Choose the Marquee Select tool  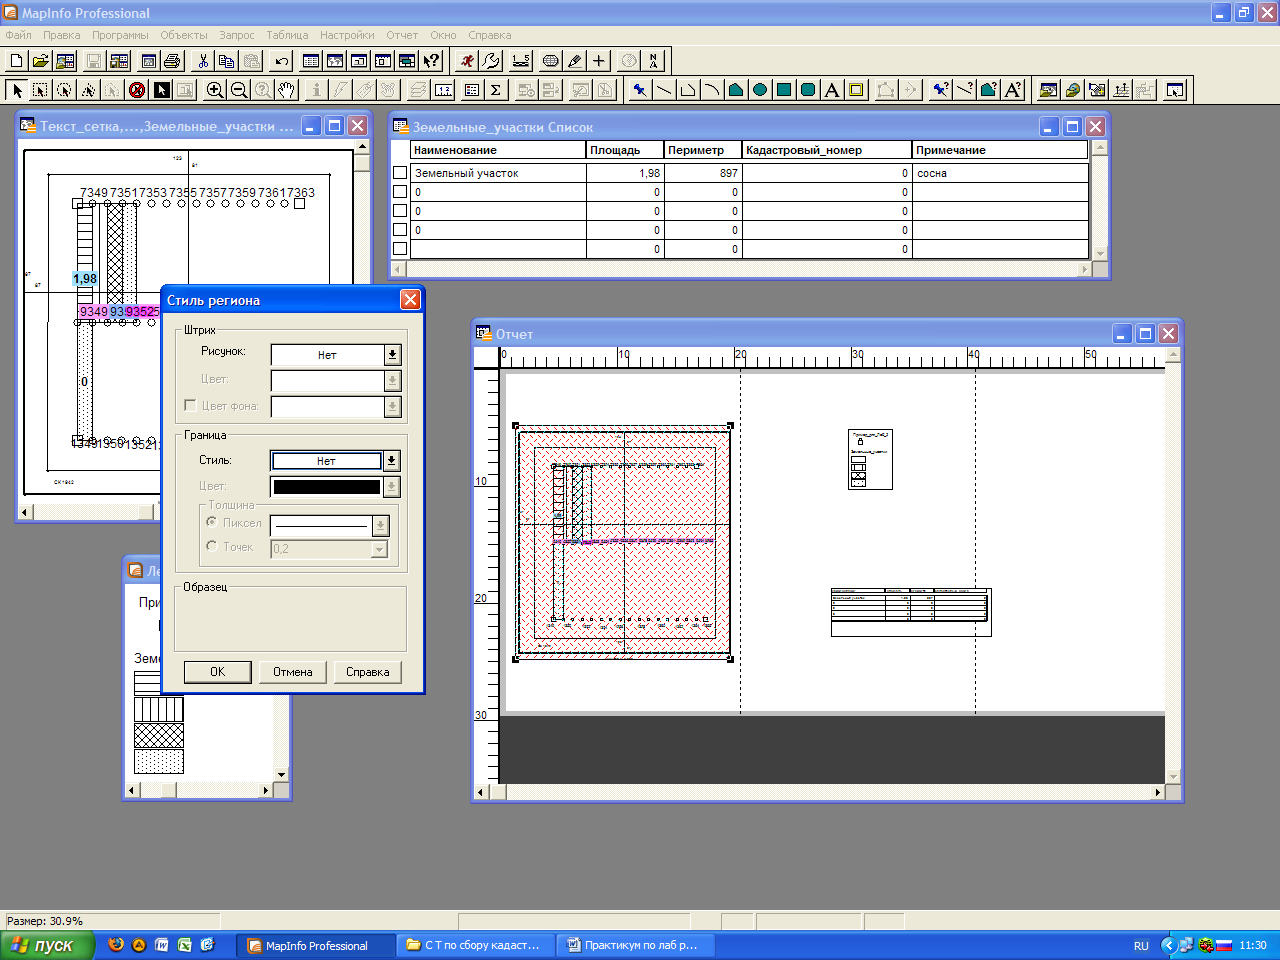[x=40, y=90]
